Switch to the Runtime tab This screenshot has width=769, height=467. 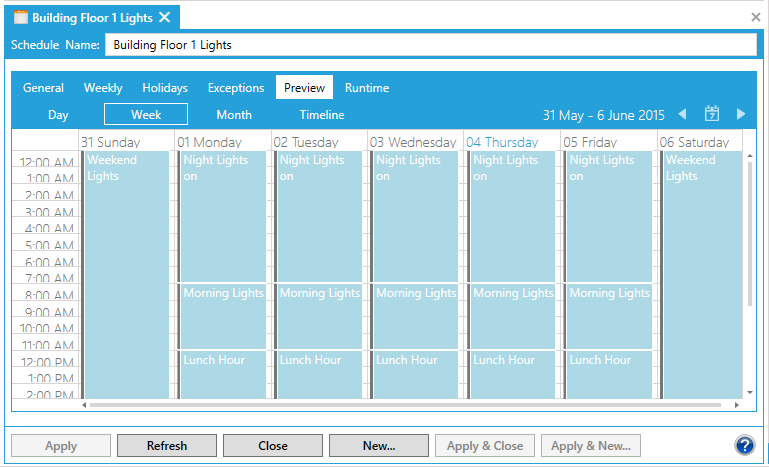point(367,88)
